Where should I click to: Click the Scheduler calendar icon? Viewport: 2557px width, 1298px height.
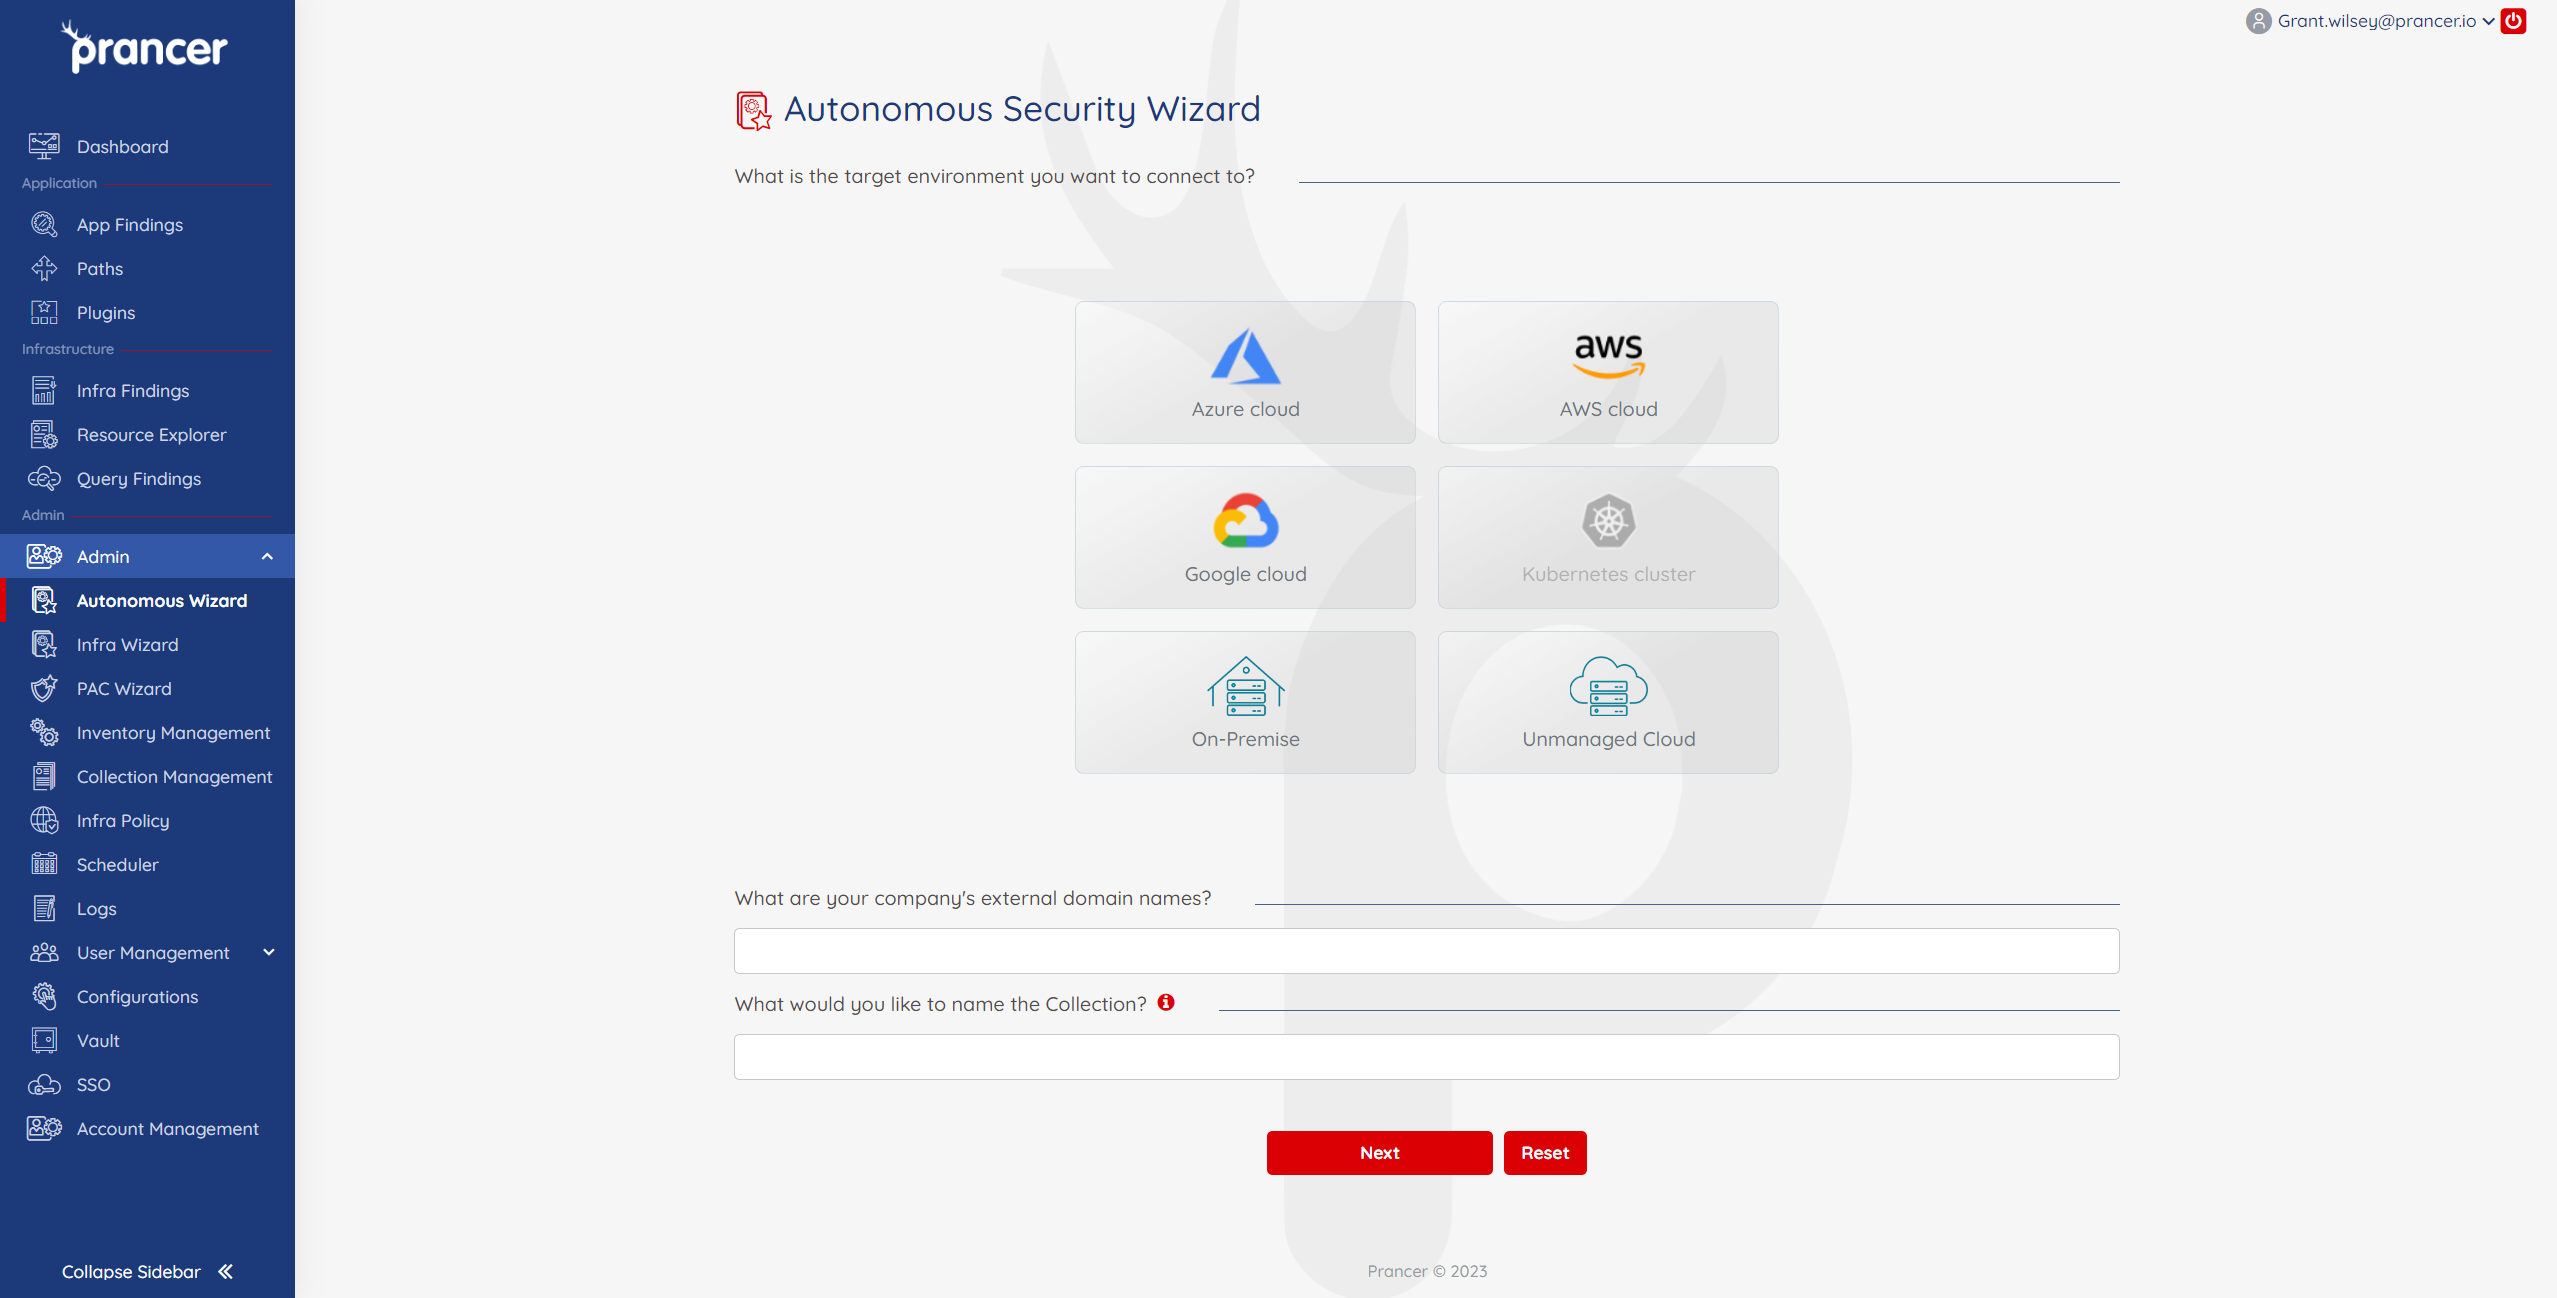[x=44, y=864]
